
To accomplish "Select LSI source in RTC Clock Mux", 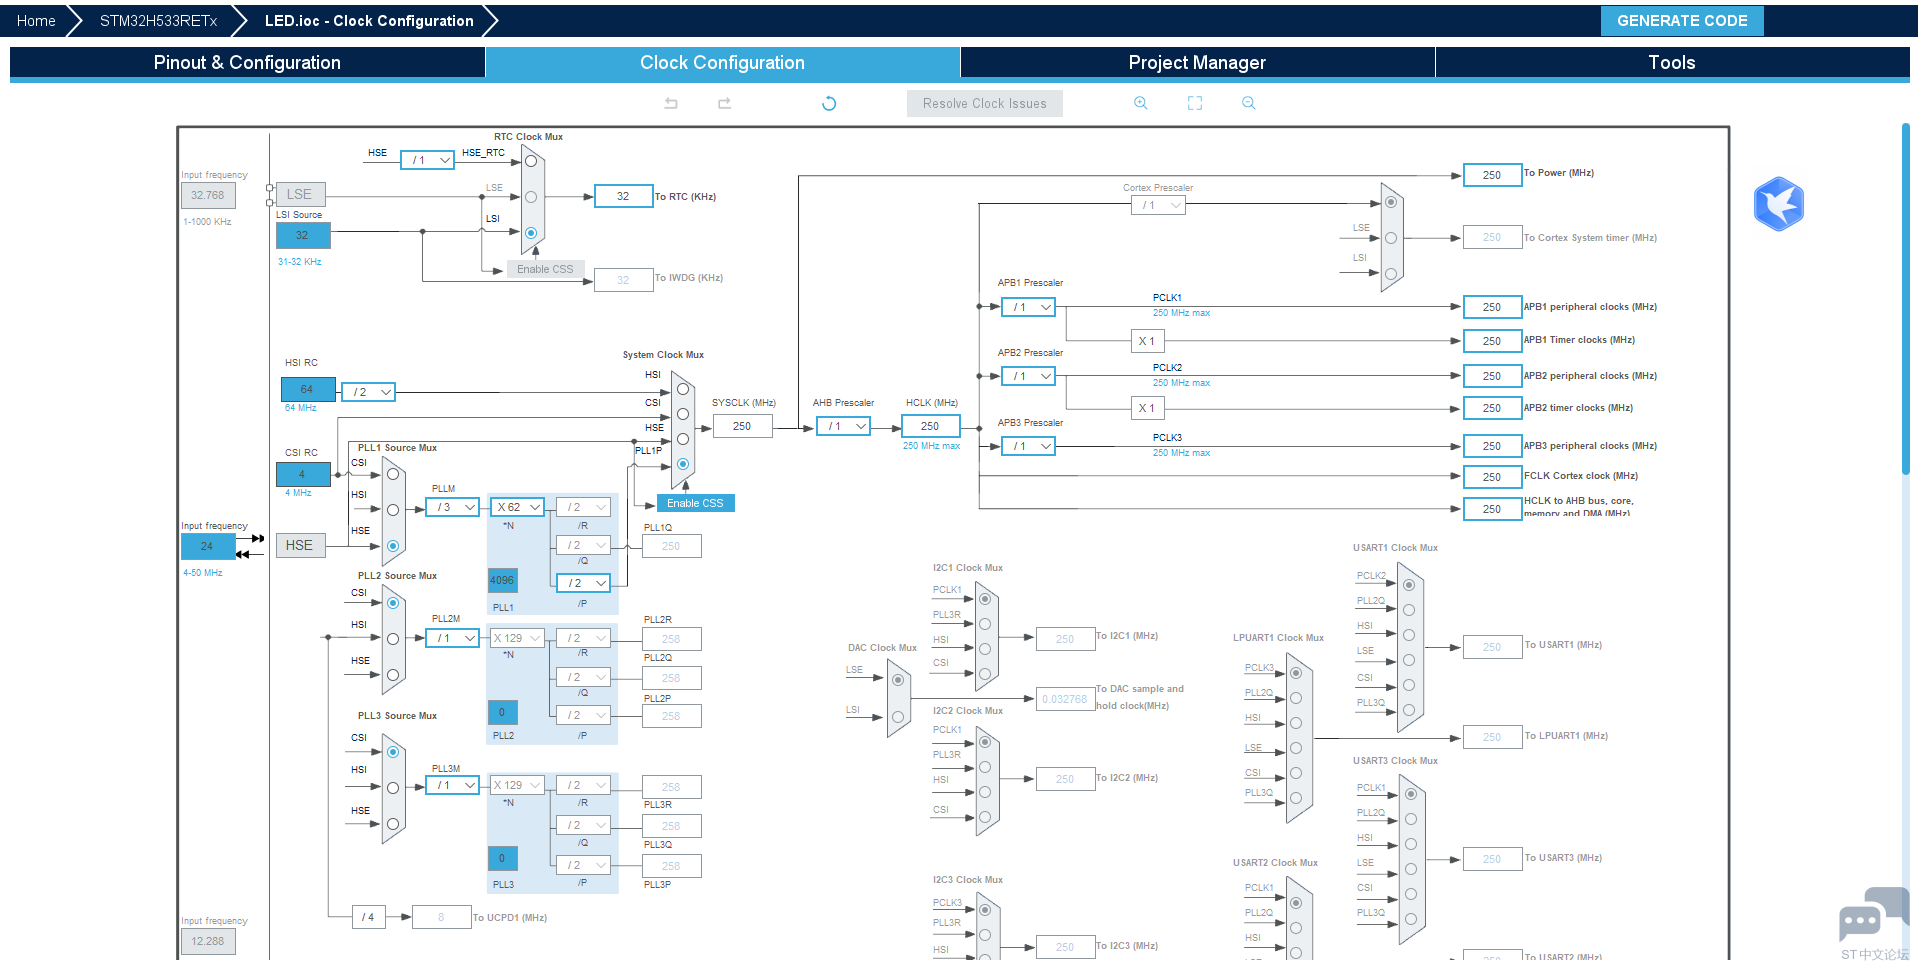I will coord(531,233).
